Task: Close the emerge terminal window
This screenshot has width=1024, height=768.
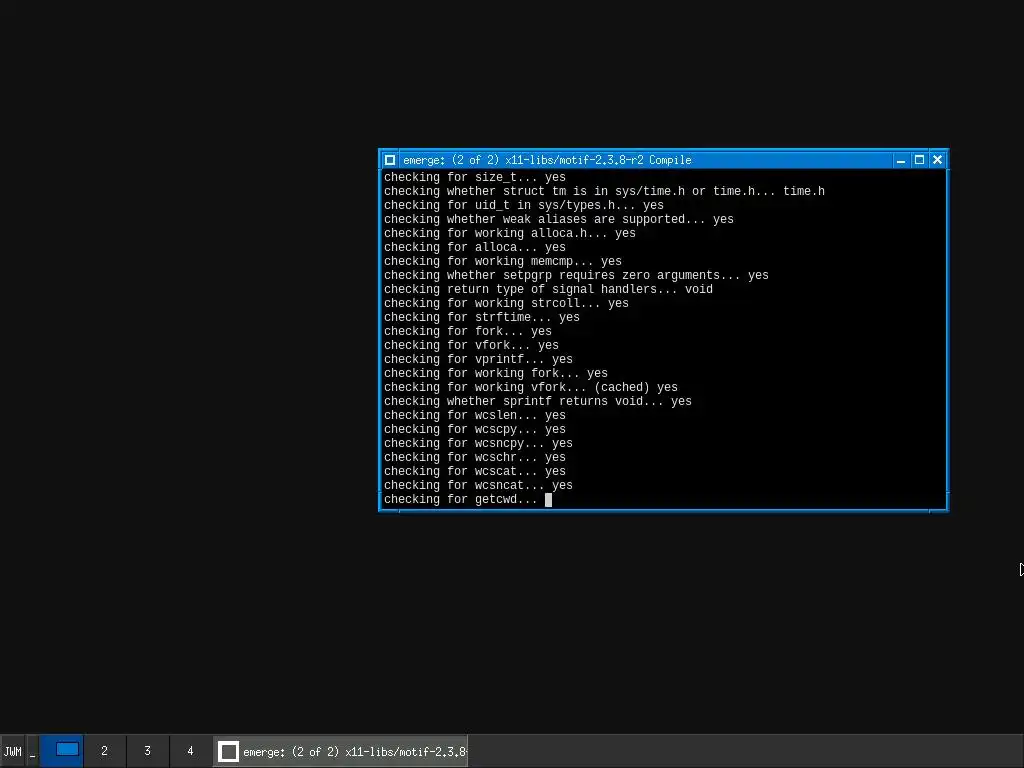Action: [937, 160]
